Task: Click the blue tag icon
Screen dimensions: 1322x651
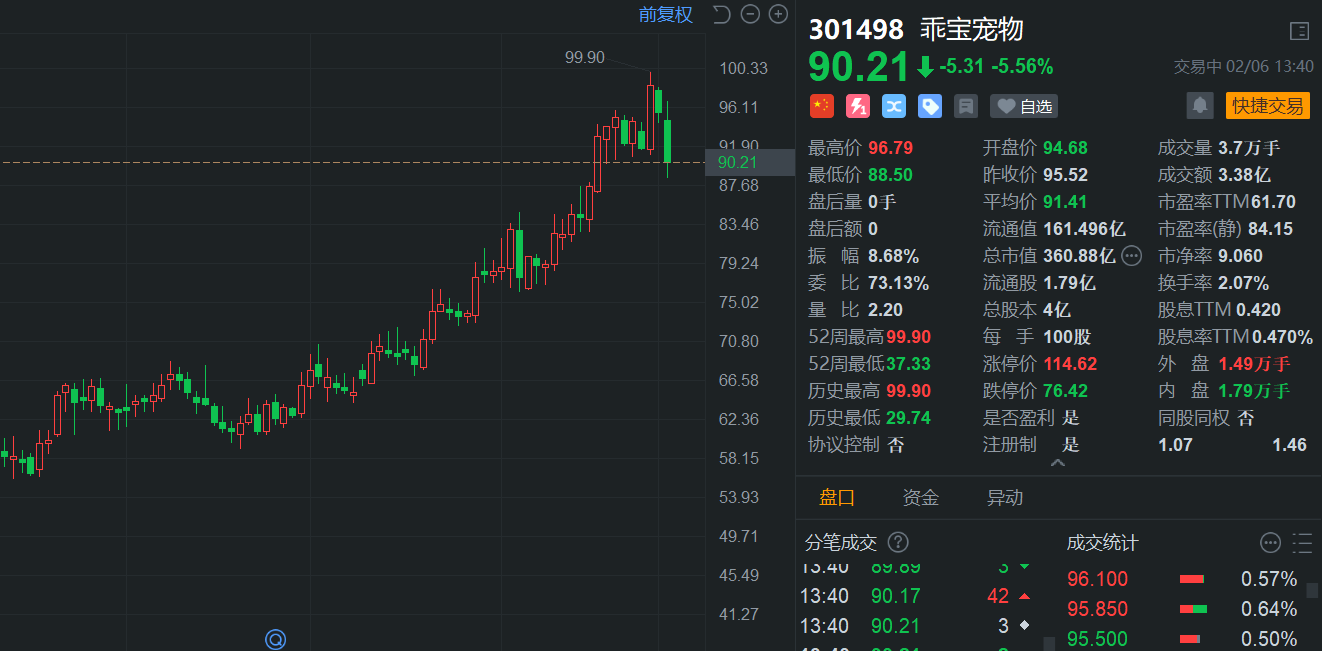Action: (930, 106)
